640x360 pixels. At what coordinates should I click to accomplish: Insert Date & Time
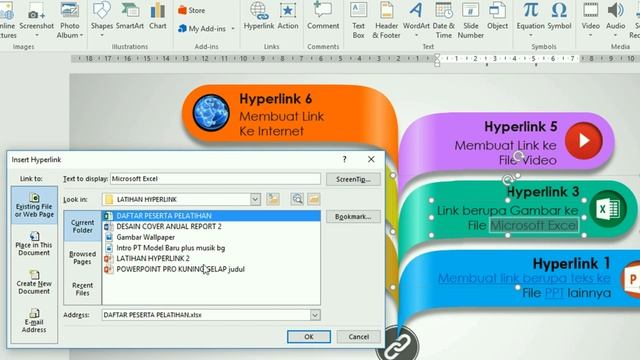click(x=444, y=20)
